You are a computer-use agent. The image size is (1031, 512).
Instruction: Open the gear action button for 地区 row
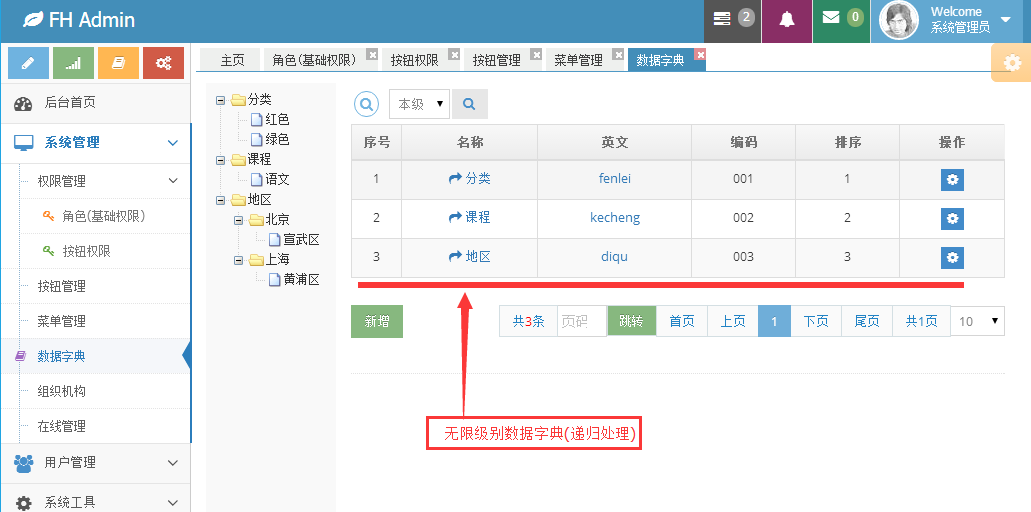(x=952, y=258)
